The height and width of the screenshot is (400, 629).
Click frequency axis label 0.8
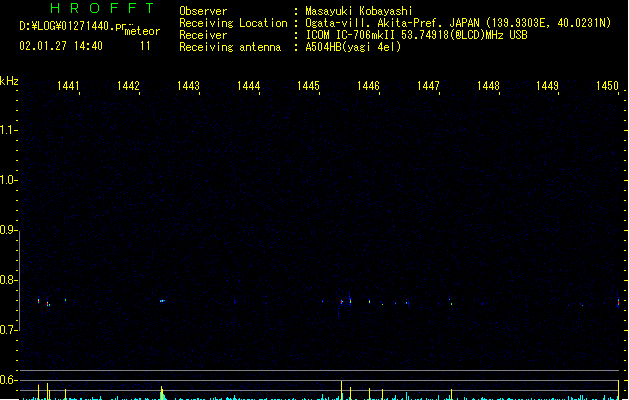(8, 280)
